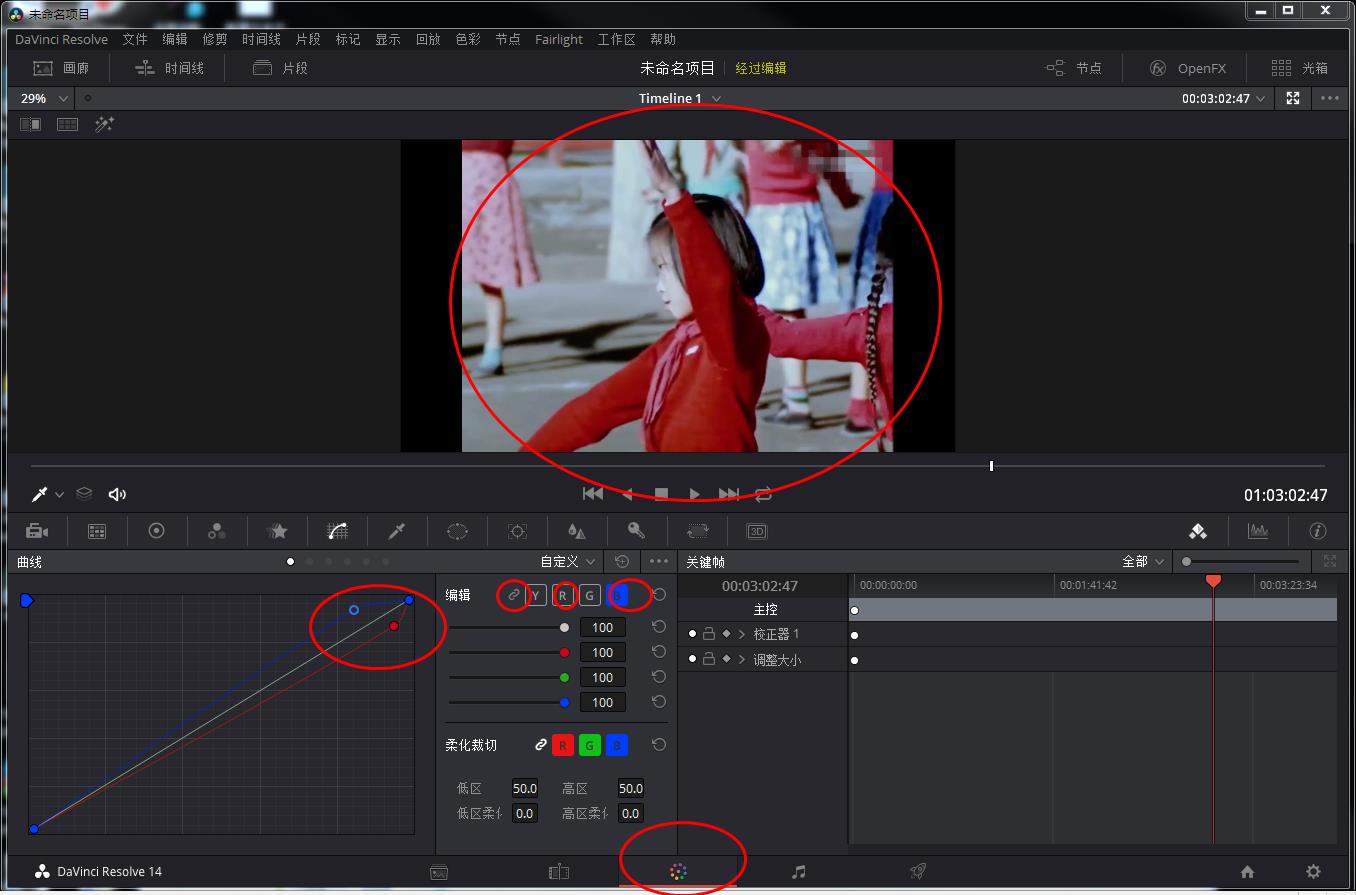The width and height of the screenshot is (1356, 895).
Task: Open the Color Wheels palette
Action: [x=156, y=531]
